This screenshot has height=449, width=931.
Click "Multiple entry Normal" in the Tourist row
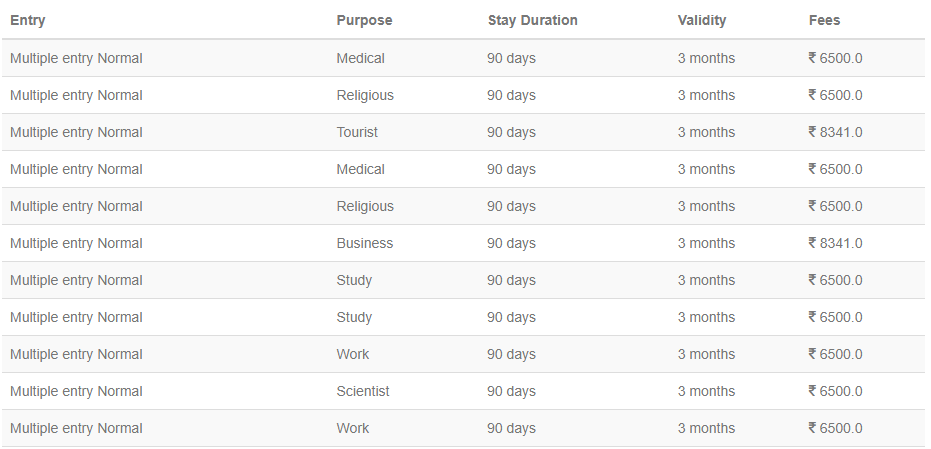pyautogui.click(x=76, y=132)
